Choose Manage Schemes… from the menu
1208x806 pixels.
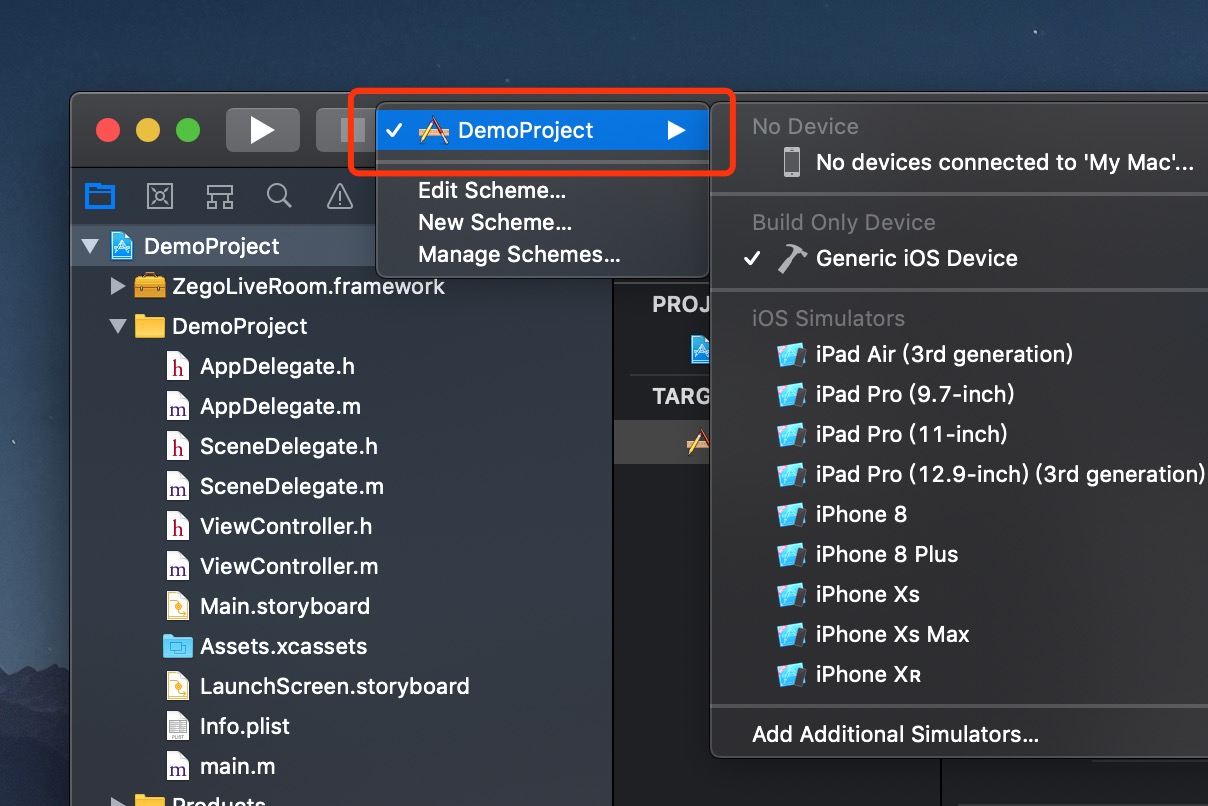click(x=519, y=254)
